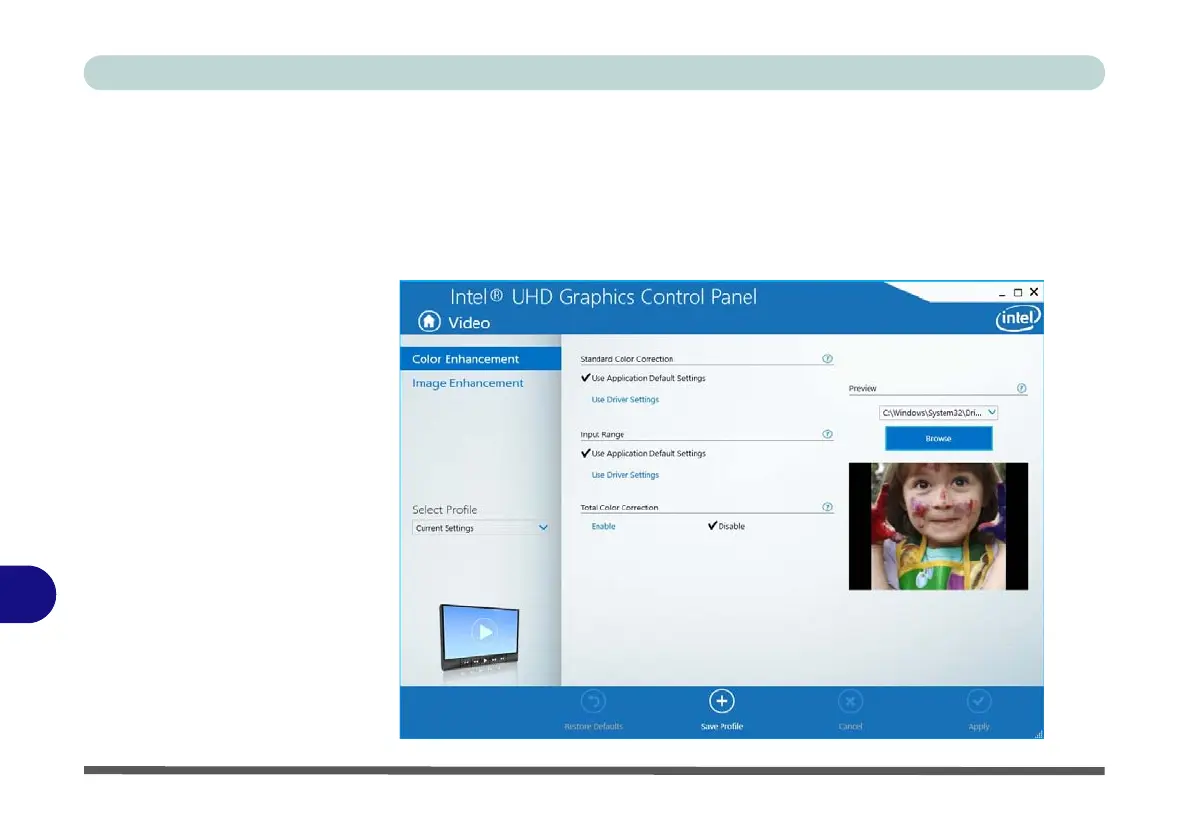Open the Select Profile dropdown
The height and width of the screenshot is (838, 1190).
pos(481,528)
